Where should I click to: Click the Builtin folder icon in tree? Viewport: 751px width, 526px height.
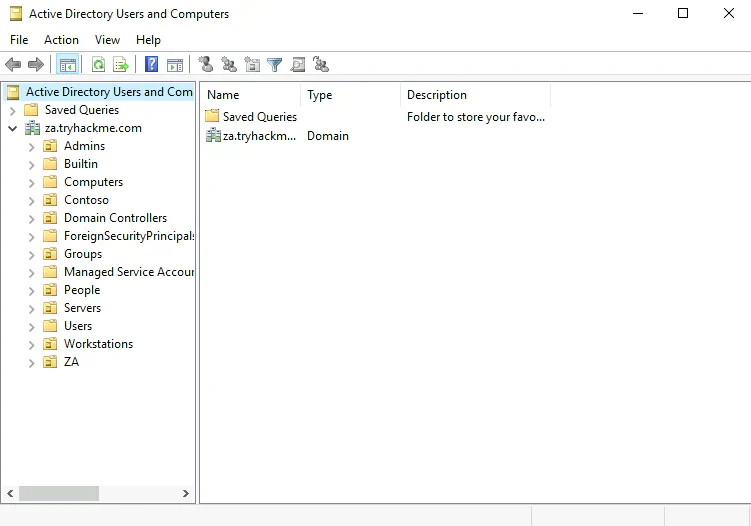[50, 164]
